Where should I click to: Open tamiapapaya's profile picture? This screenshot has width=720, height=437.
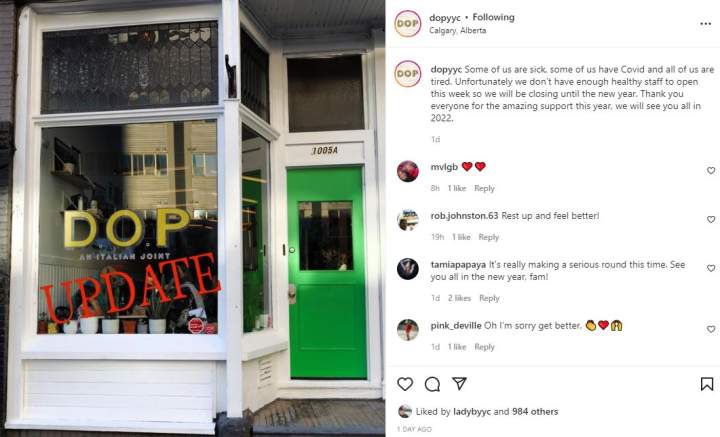tap(408, 269)
